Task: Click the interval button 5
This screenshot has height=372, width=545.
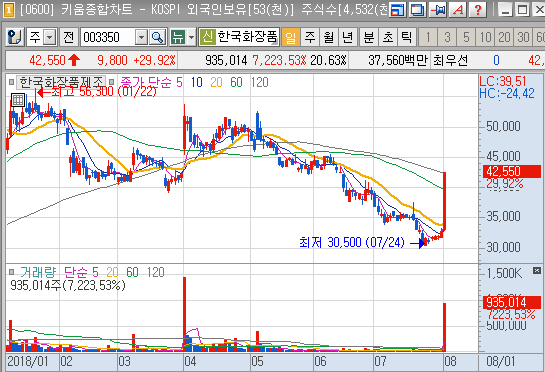Action: point(466,37)
